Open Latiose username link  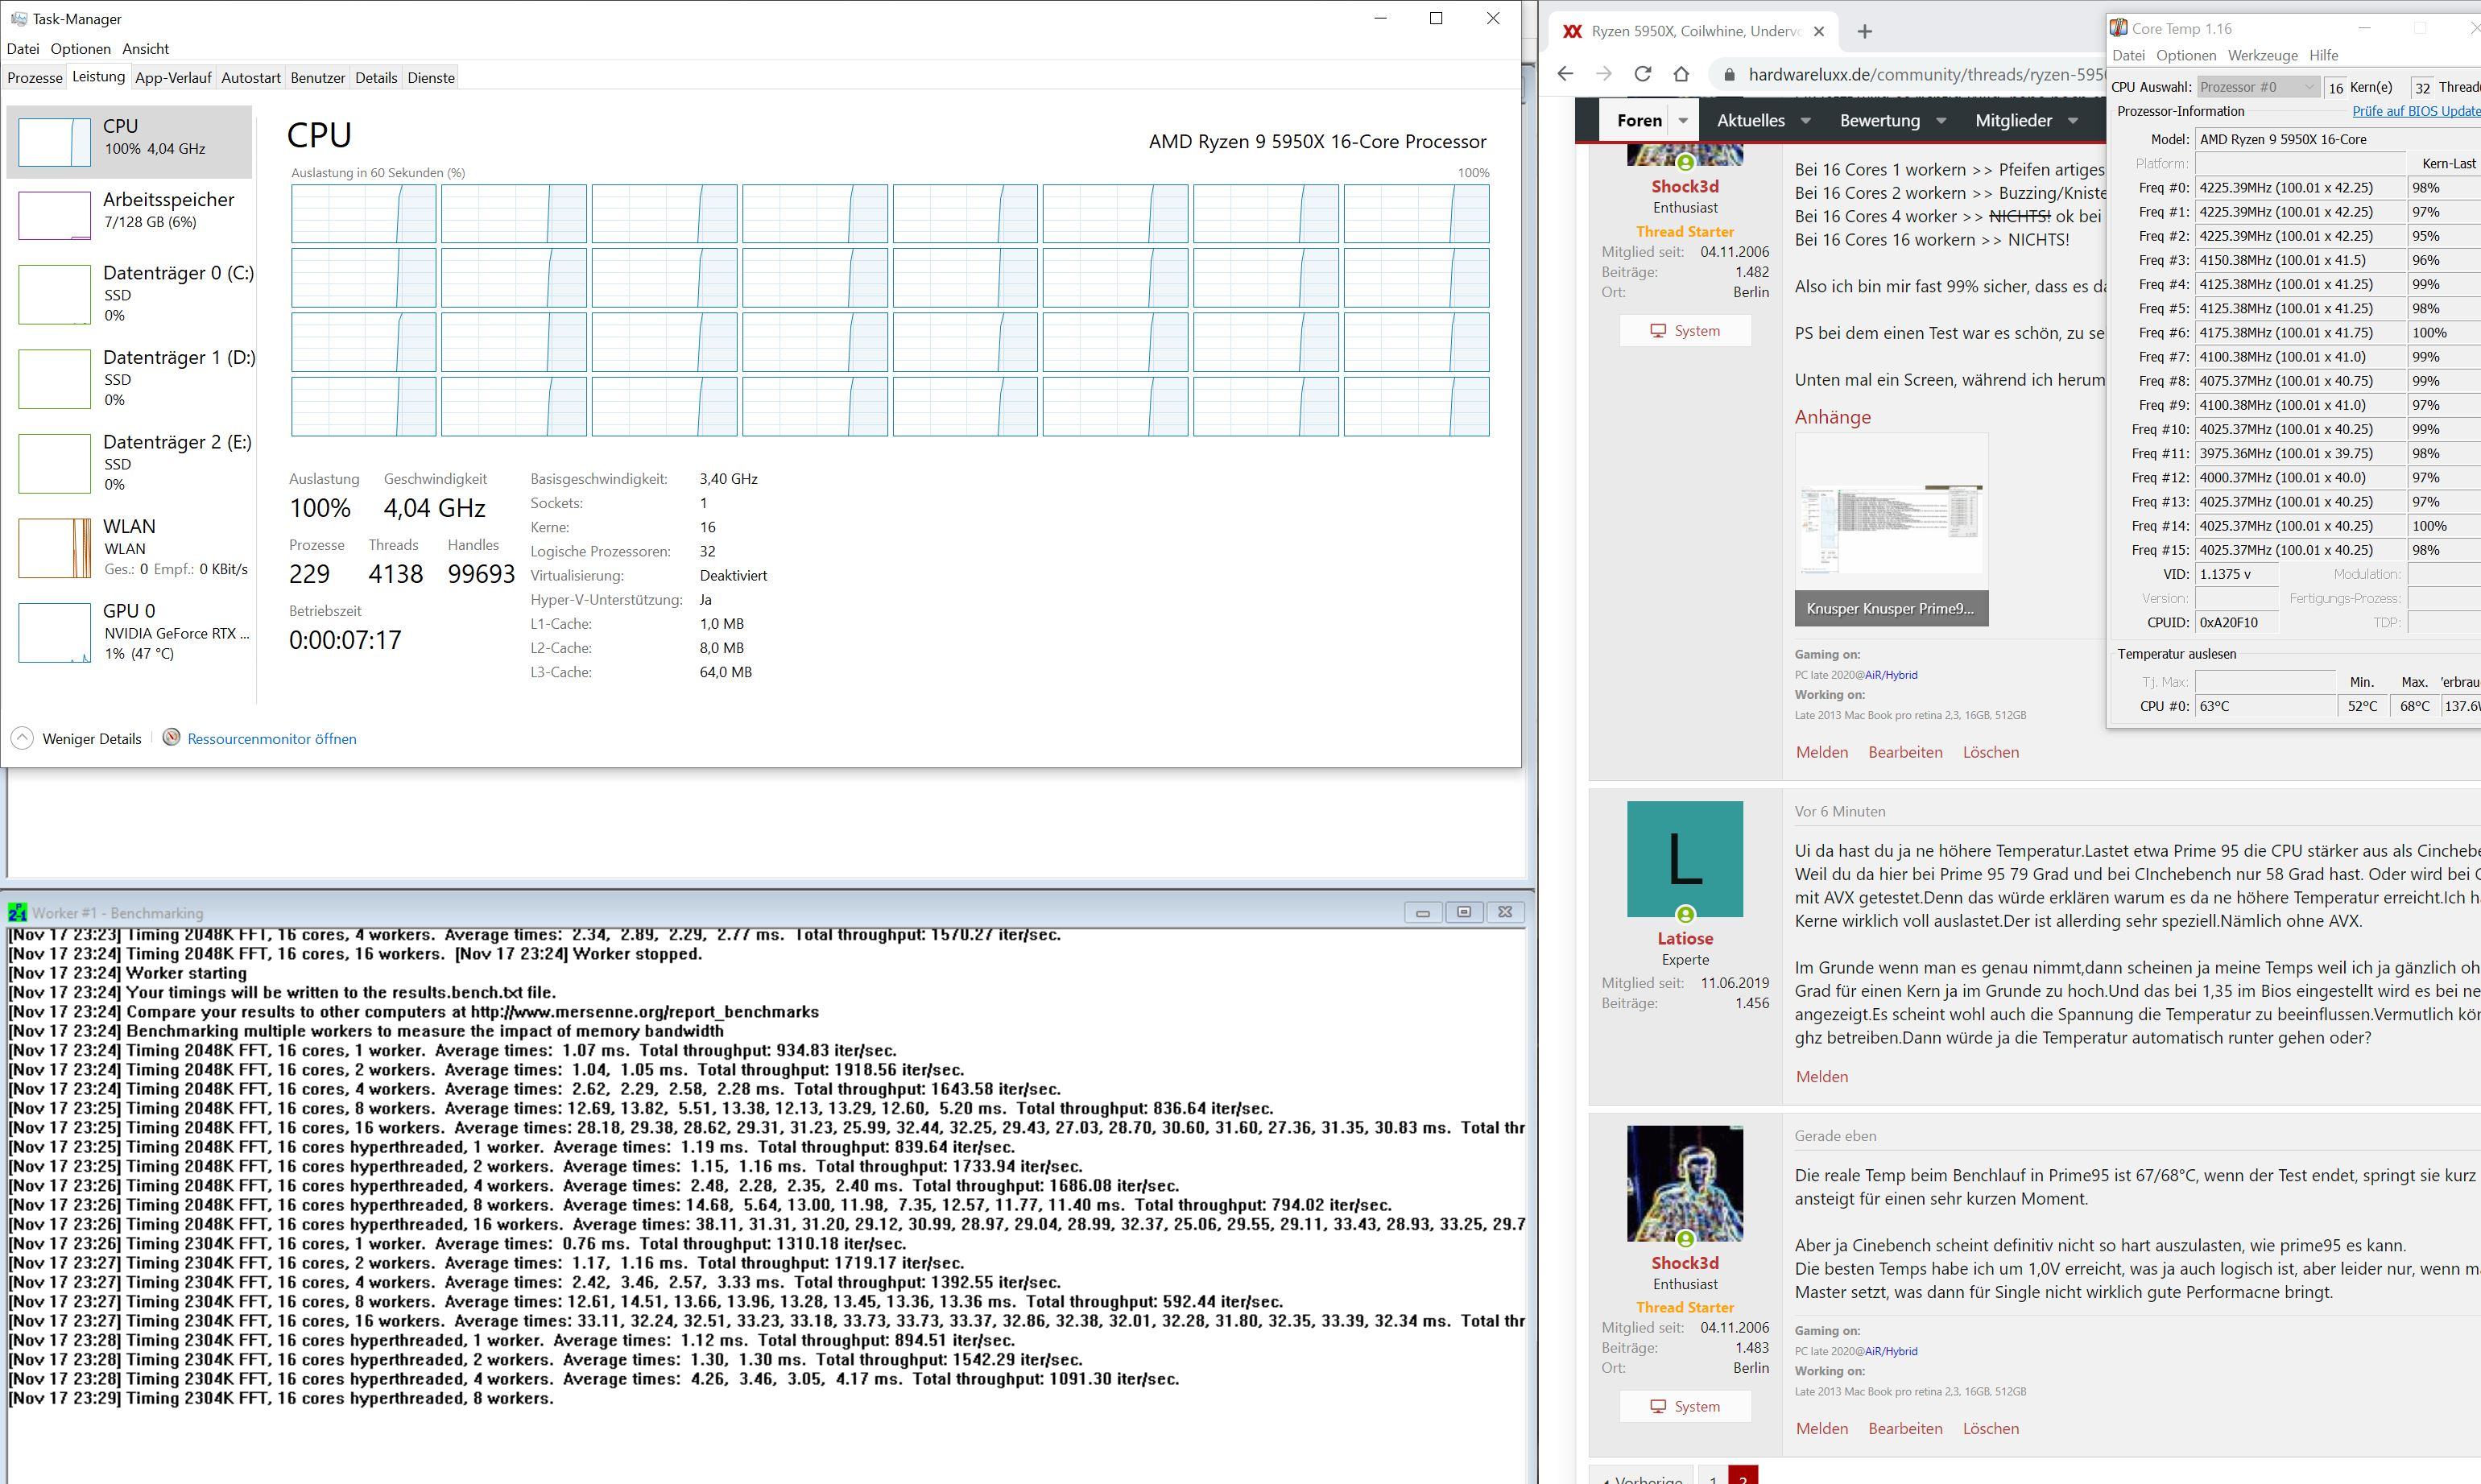coord(1685,938)
